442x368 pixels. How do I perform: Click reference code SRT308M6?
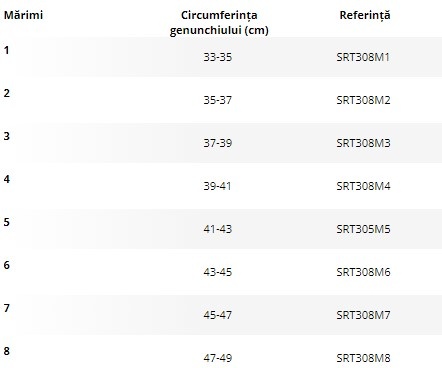tap(363, 272)
